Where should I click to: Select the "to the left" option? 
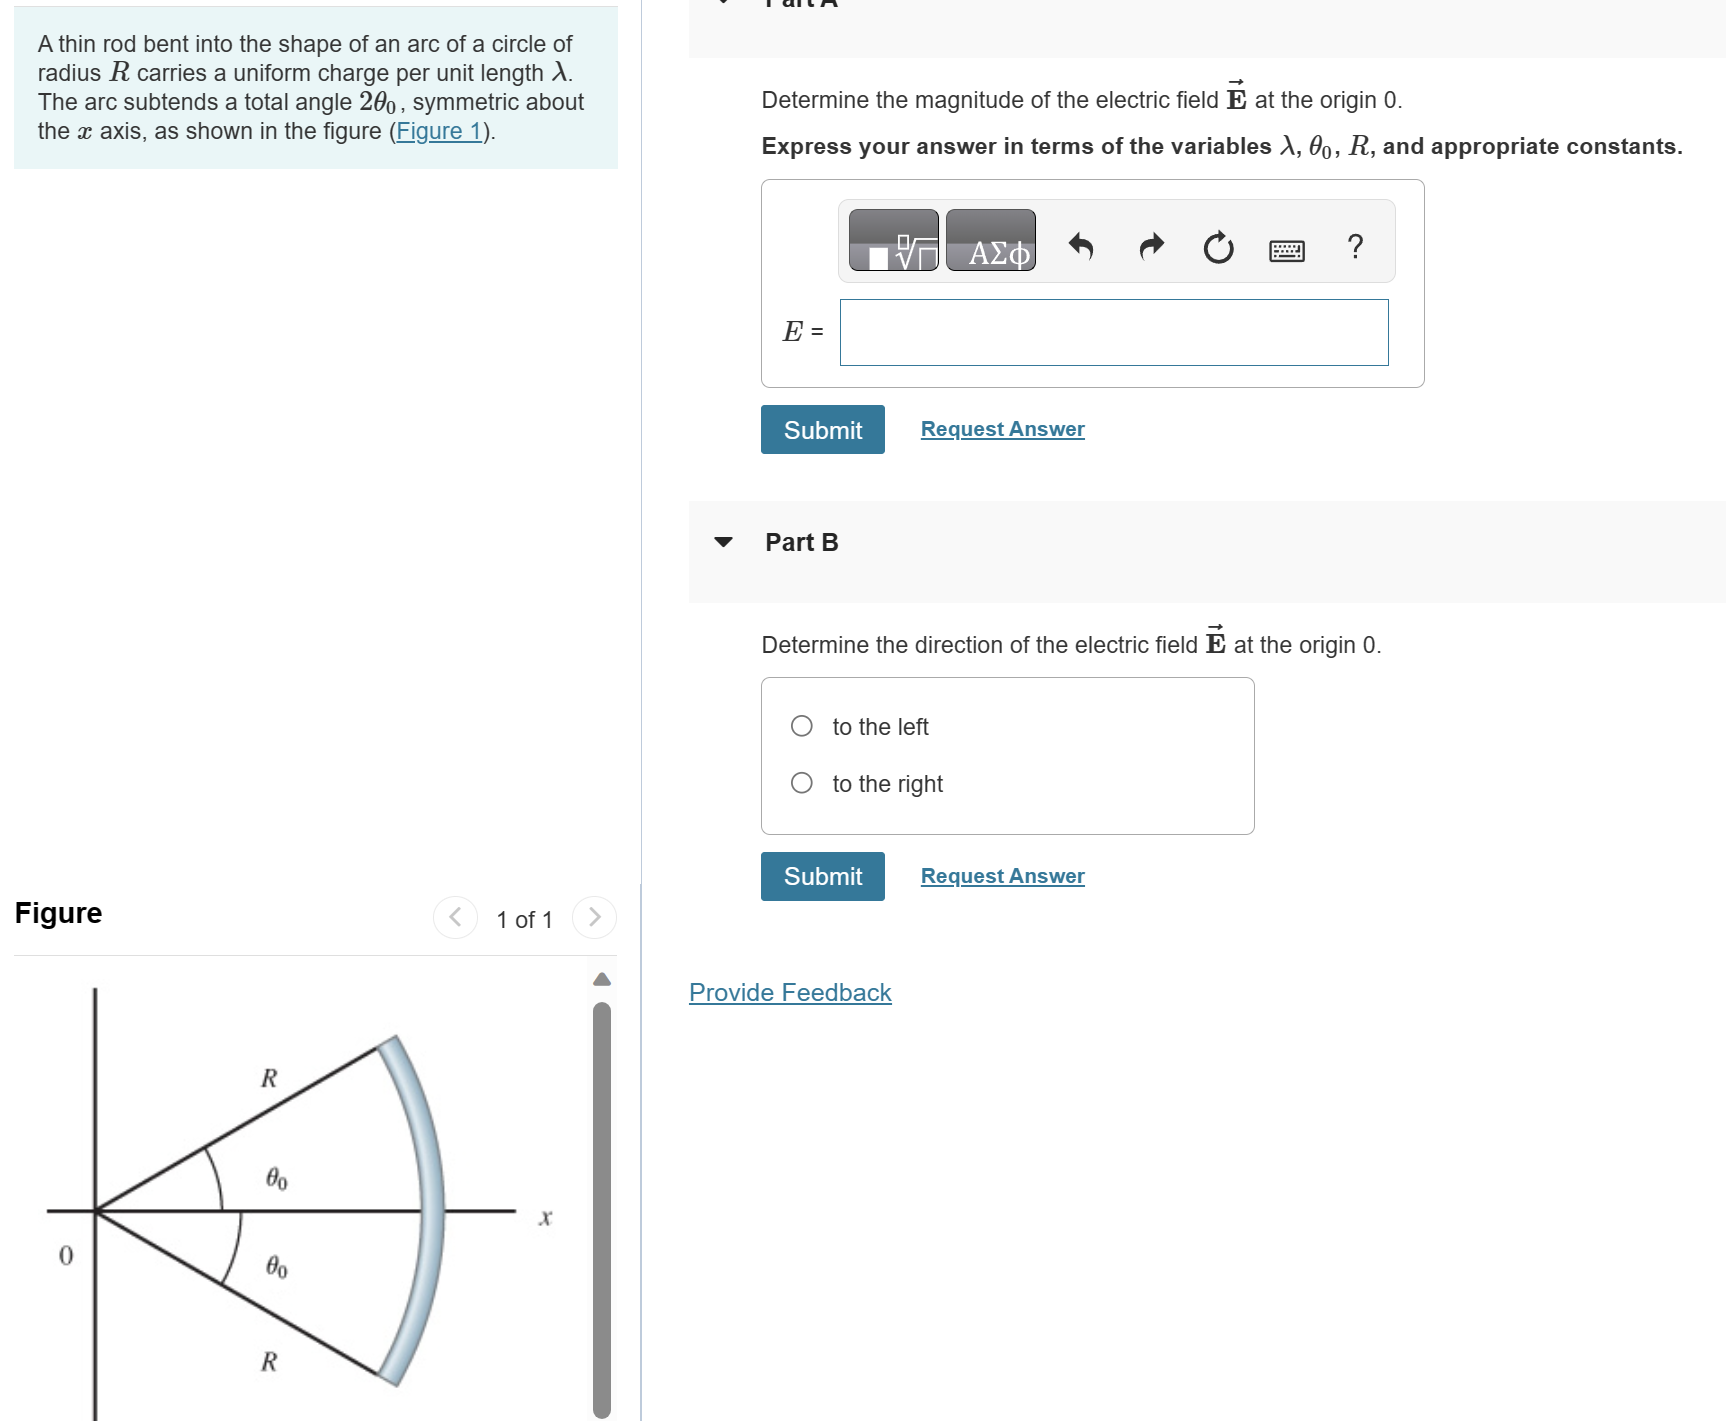pyautogui.click(x=801, y=726)
